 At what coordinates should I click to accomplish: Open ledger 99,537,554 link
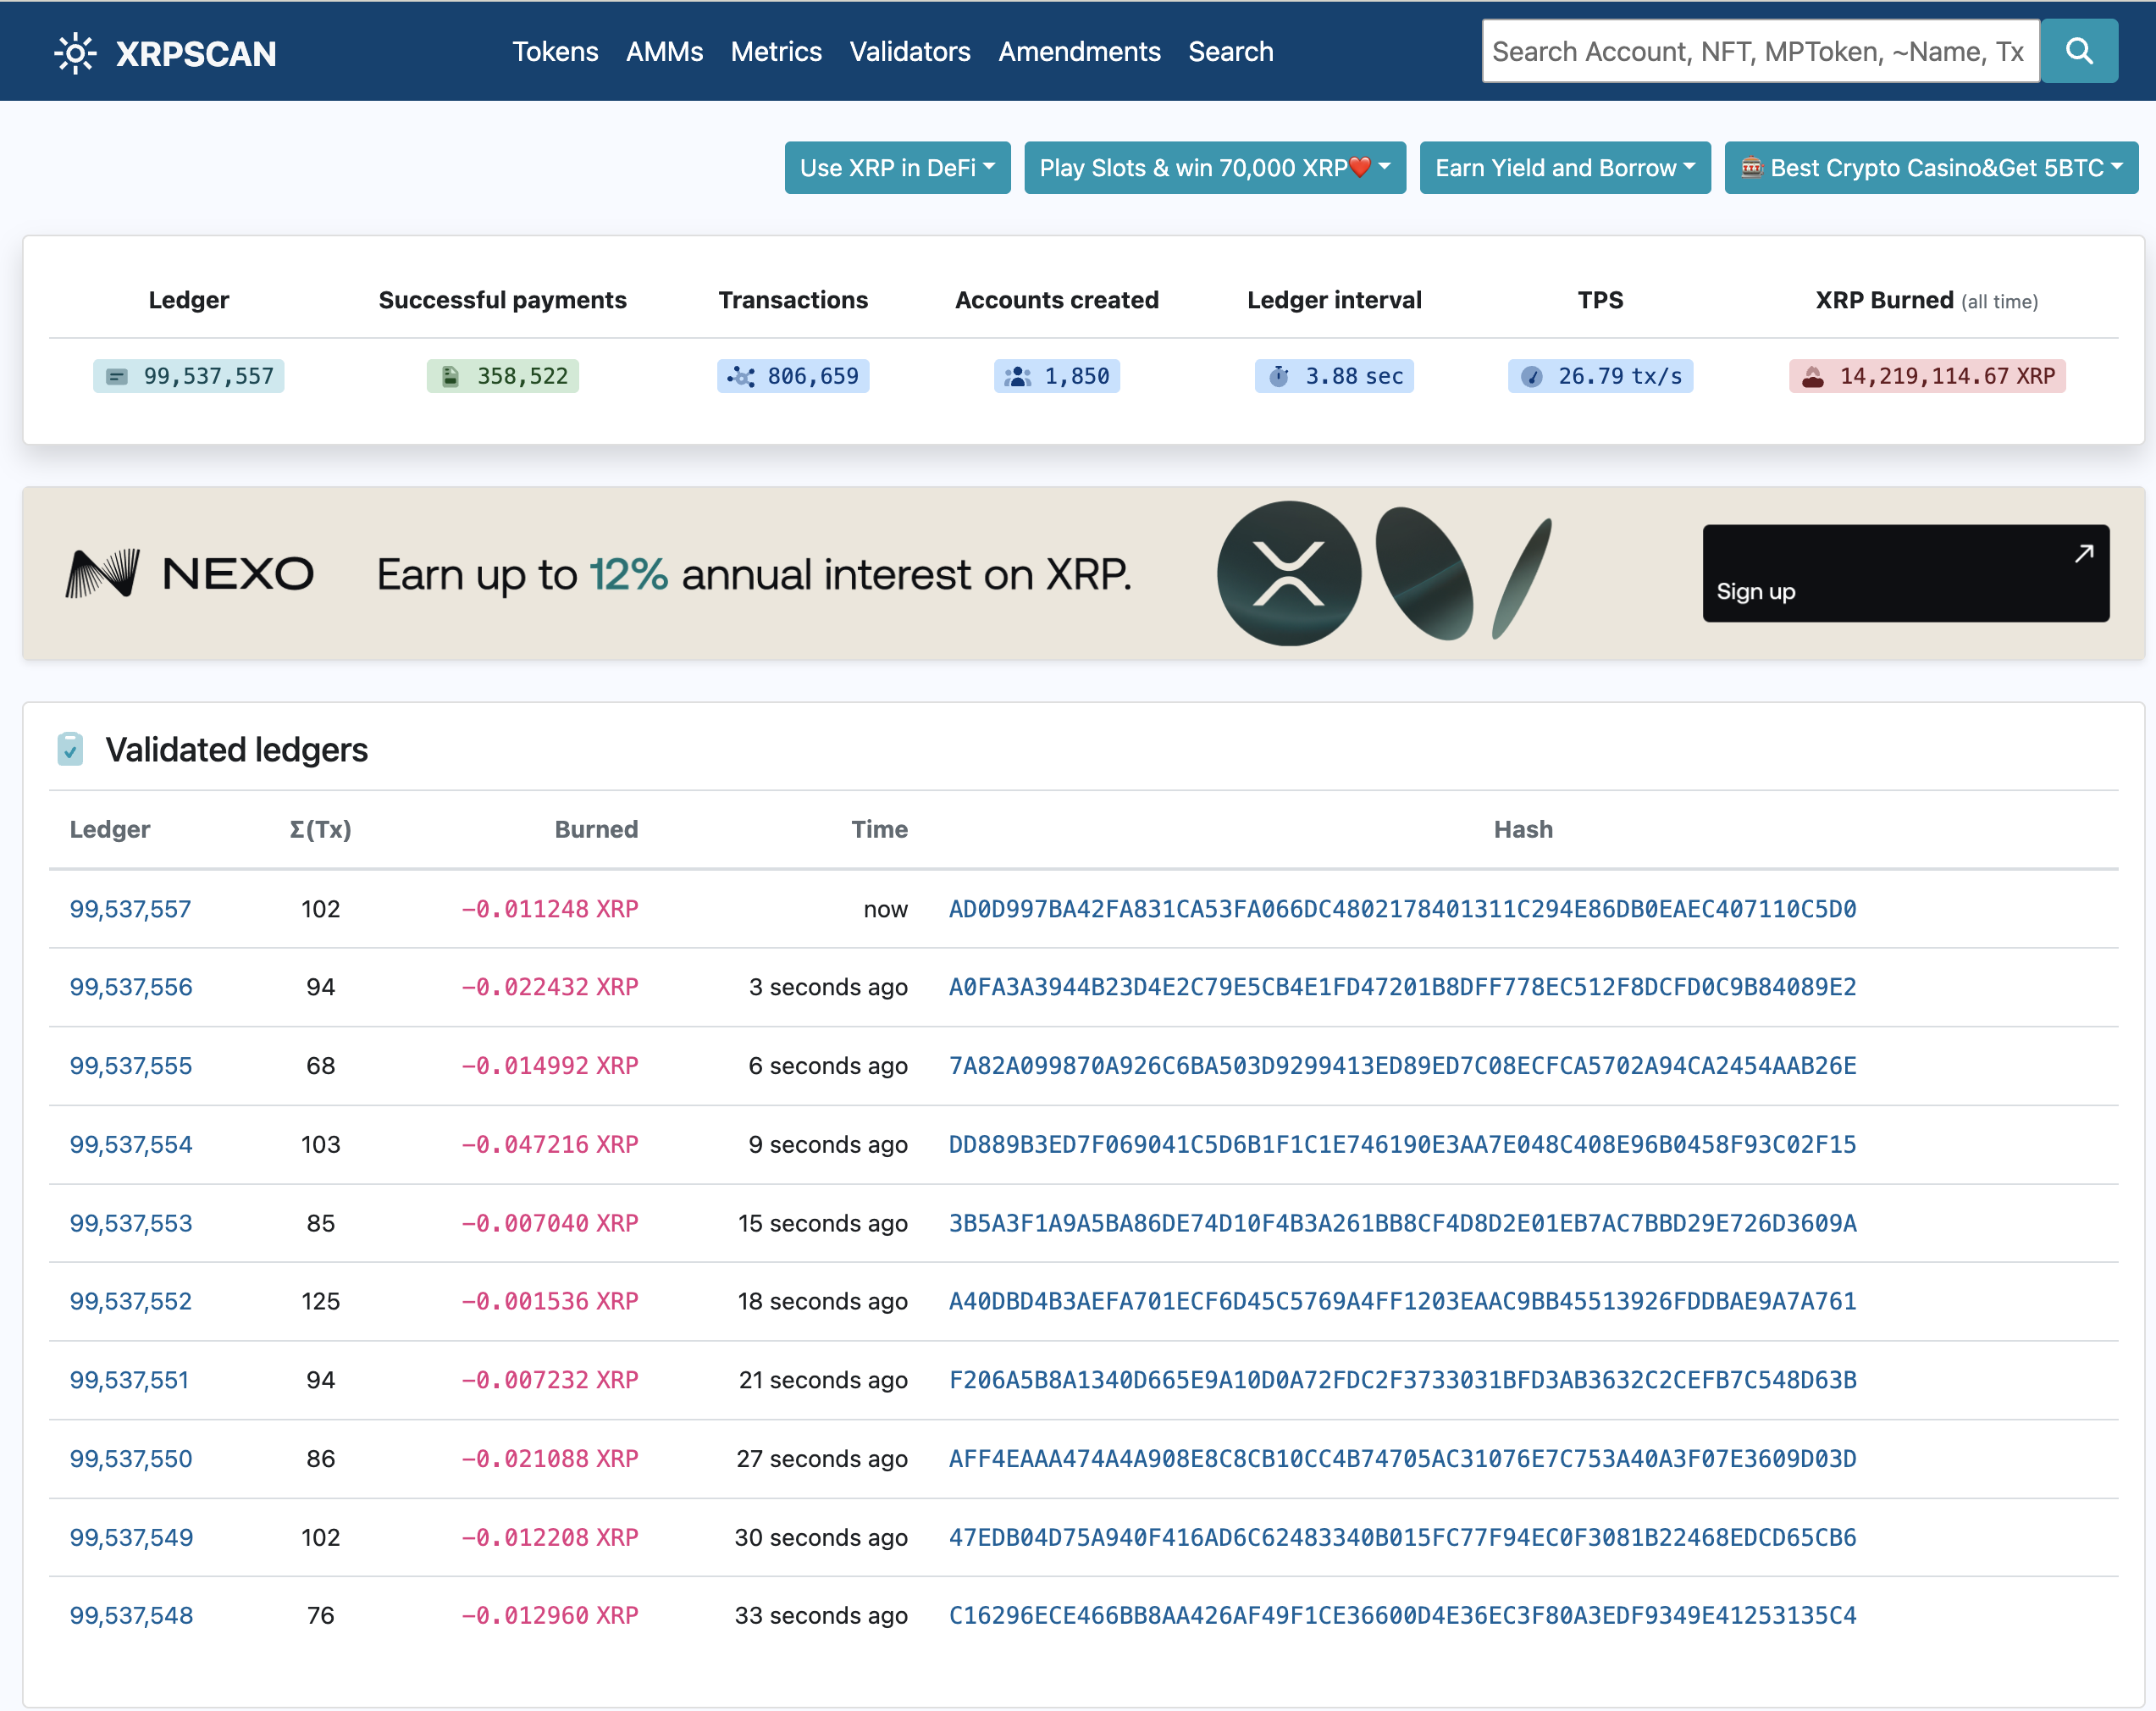pos(131,1144)
